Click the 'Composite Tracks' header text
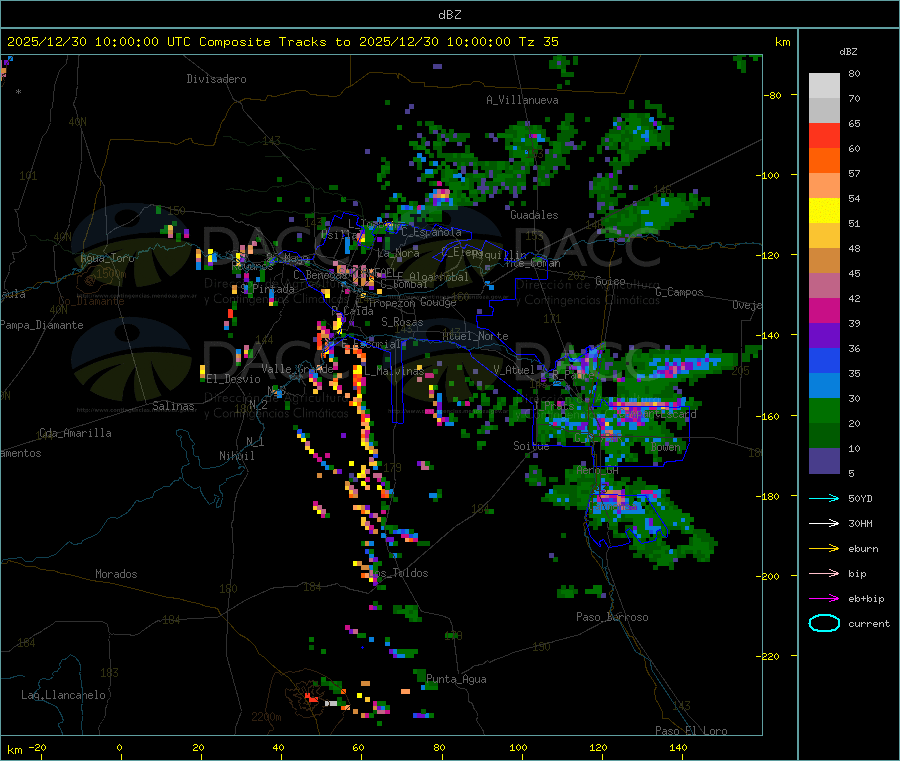900x761 pixels. pos(263,41)
